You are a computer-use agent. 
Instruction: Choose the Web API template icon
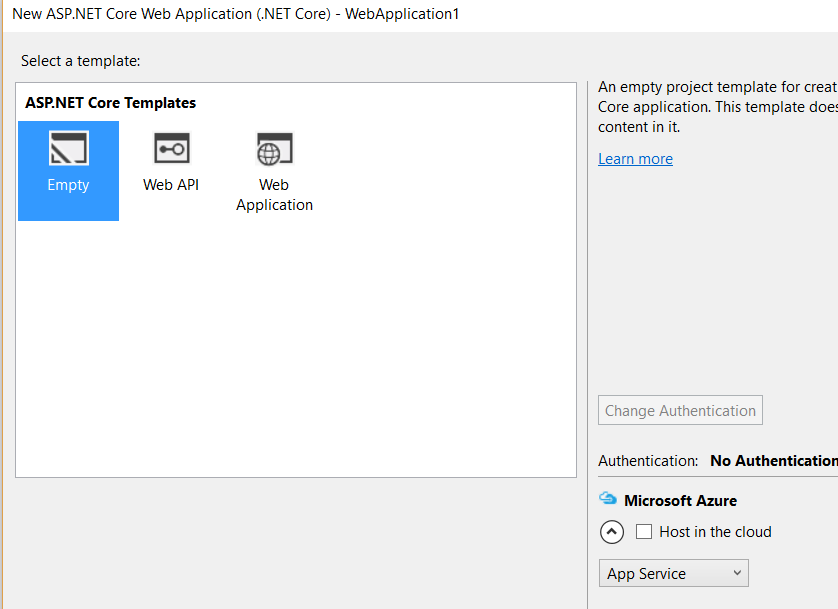tap(172, 148)
